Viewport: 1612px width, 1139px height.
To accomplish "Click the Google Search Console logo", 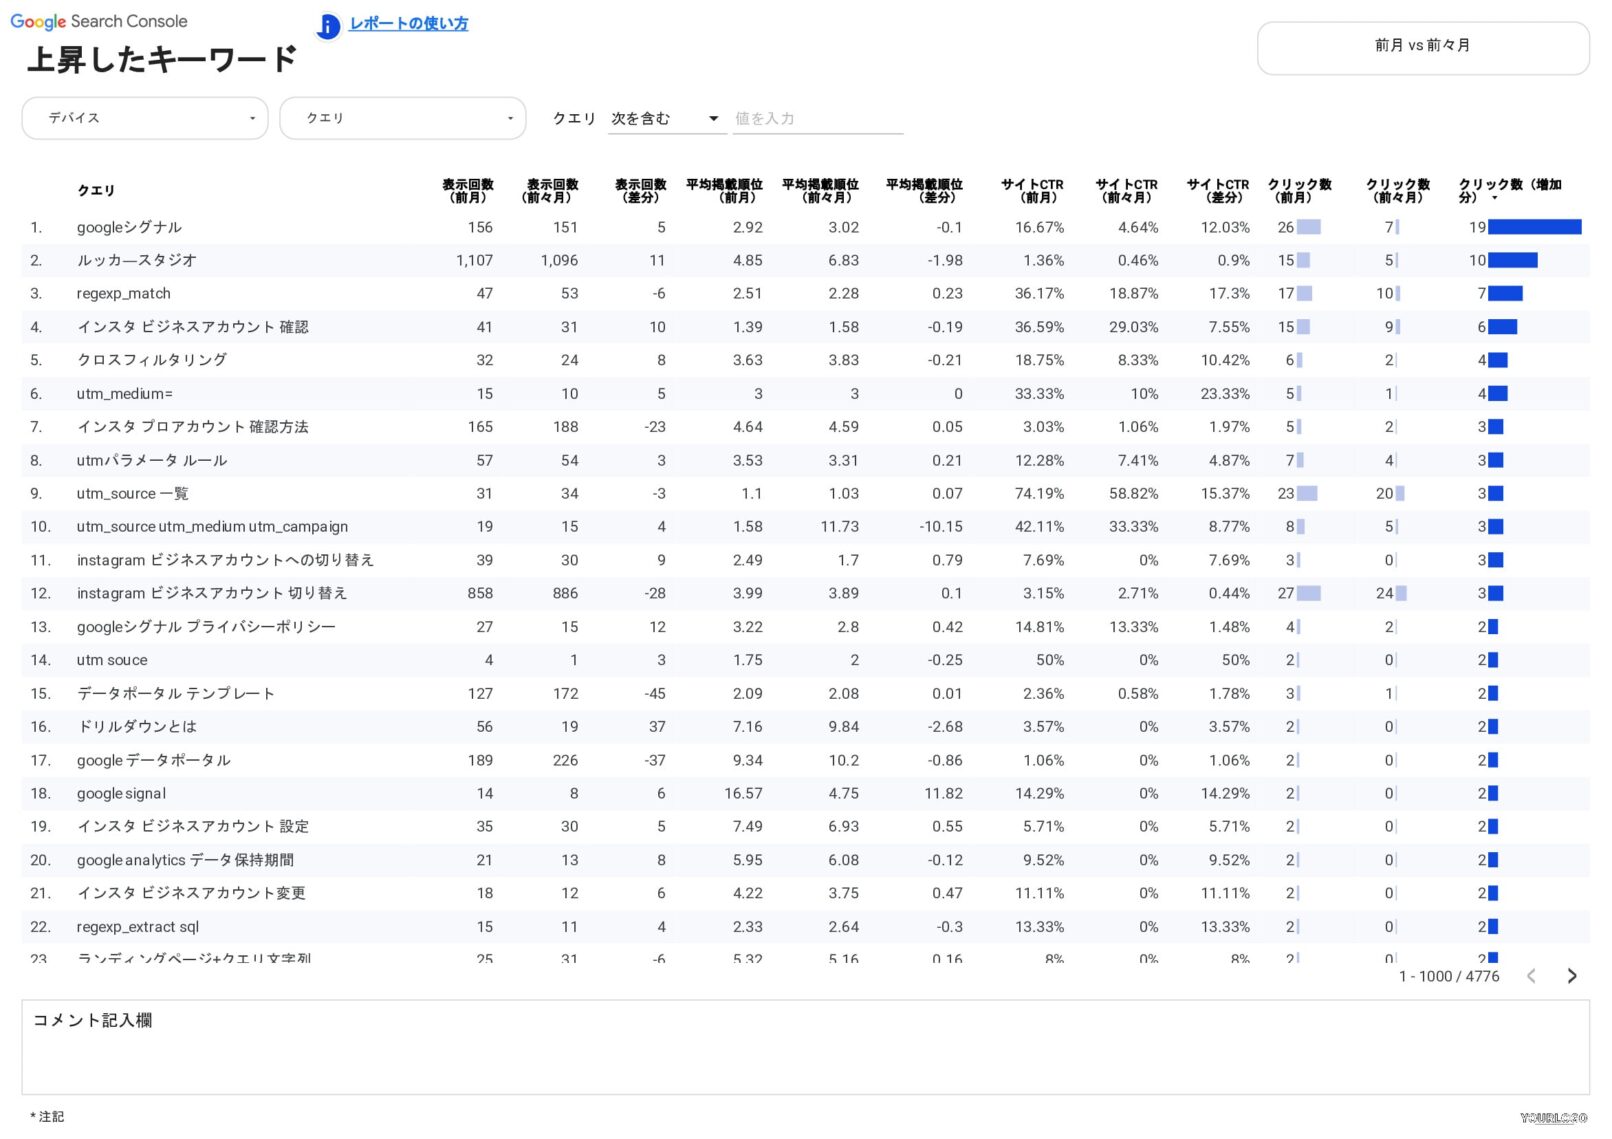I will tap(99, 21).
